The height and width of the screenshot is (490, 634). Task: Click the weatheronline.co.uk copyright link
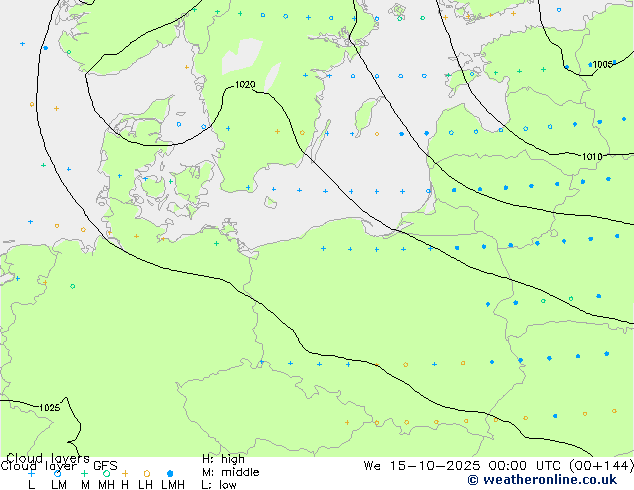point(542,480)
